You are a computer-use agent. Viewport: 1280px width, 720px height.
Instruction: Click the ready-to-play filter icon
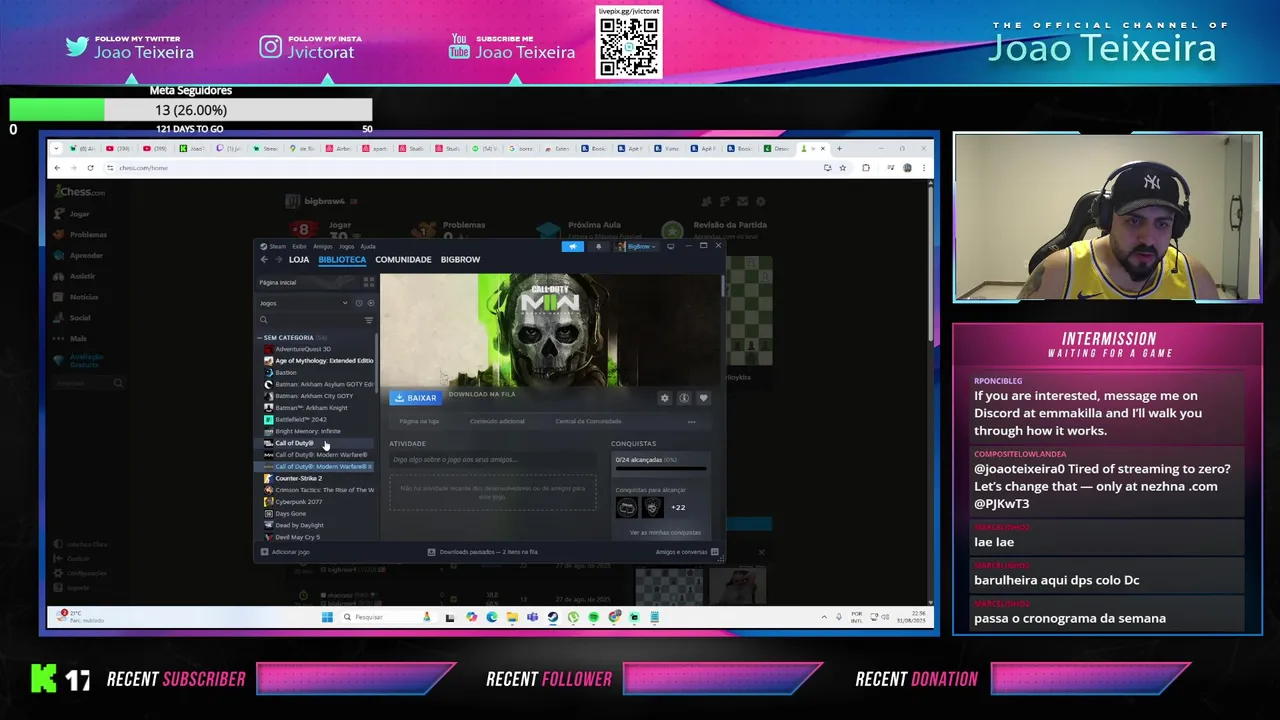coord(370,303)
